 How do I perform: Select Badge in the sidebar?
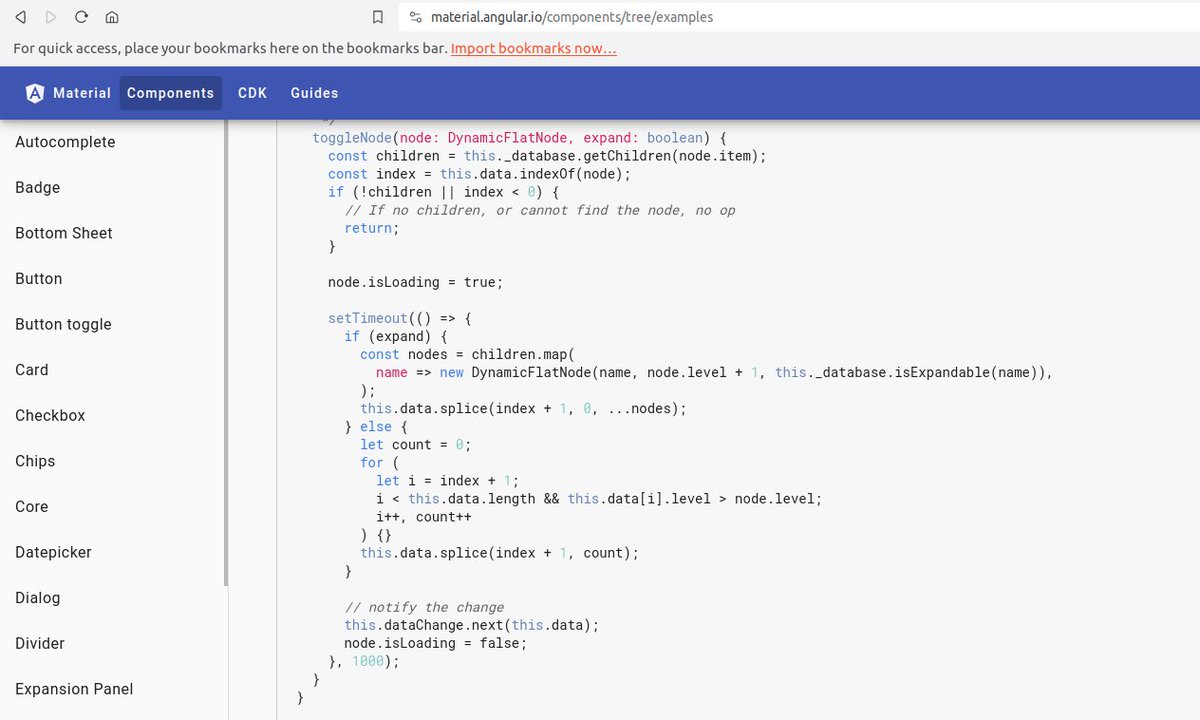(38, 187)
